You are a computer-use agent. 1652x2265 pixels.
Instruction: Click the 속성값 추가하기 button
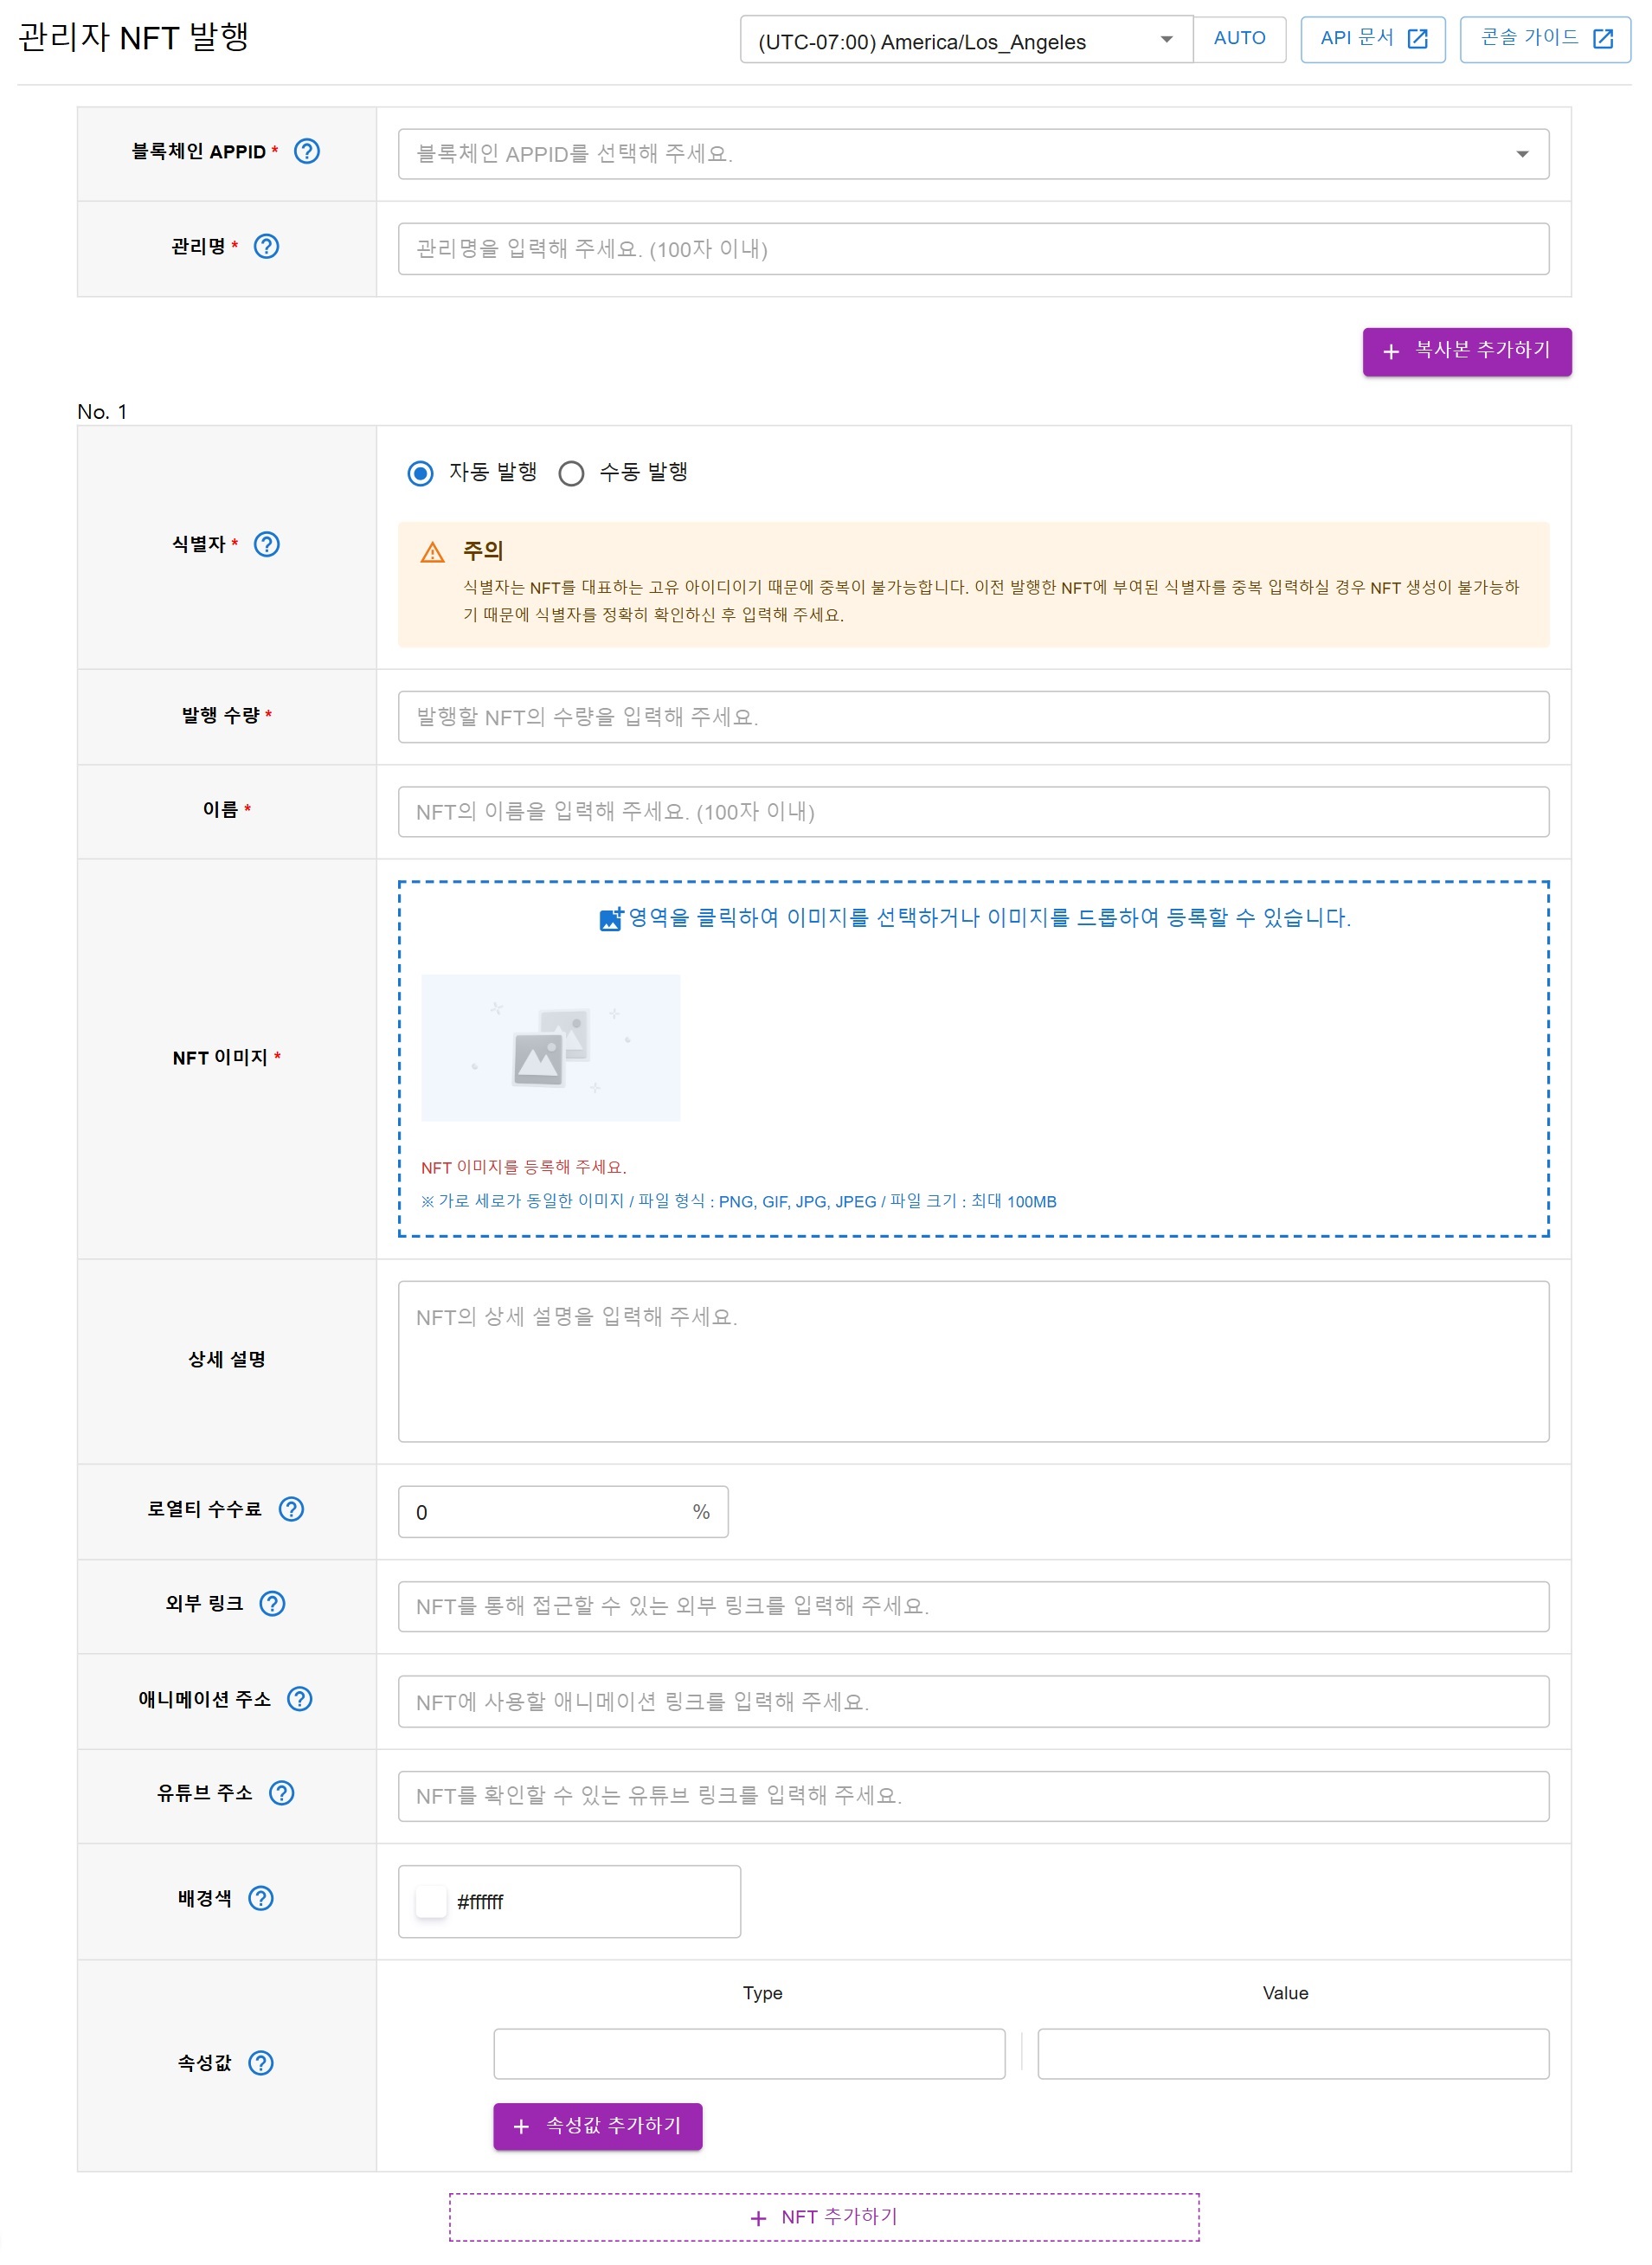pos(597,2127)
